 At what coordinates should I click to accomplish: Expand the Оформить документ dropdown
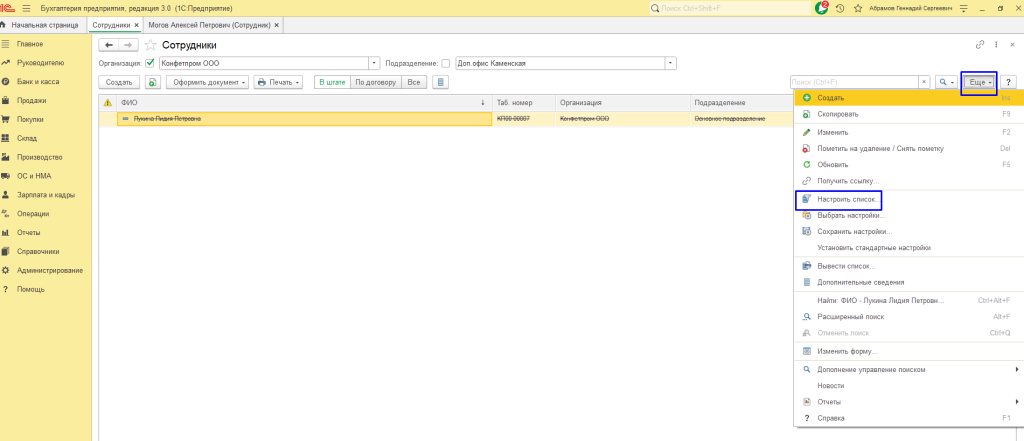point(206,82)
